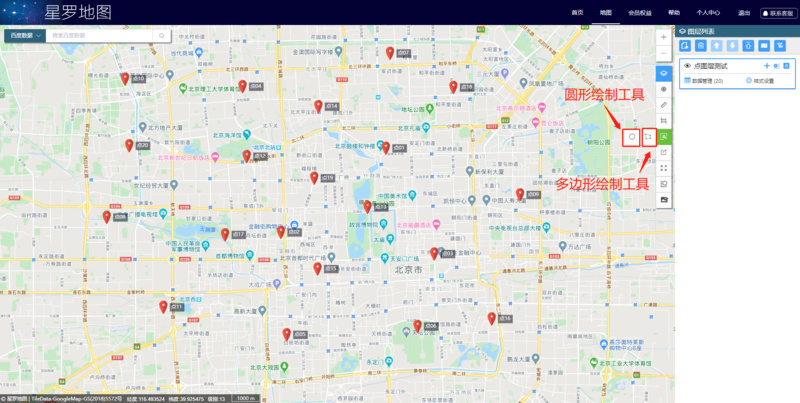Delete layer using the trash icon
Screen dimensions: 800x403
701,46
